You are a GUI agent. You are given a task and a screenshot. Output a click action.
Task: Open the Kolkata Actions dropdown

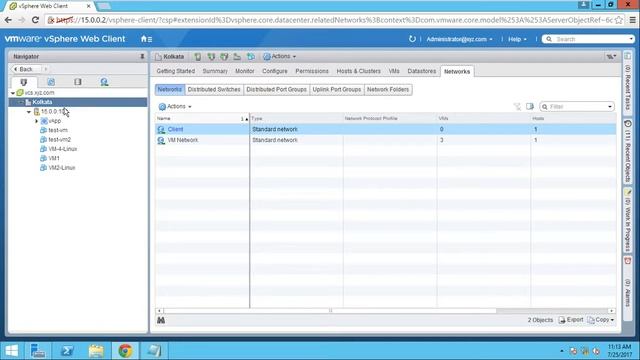coord(280,56)
